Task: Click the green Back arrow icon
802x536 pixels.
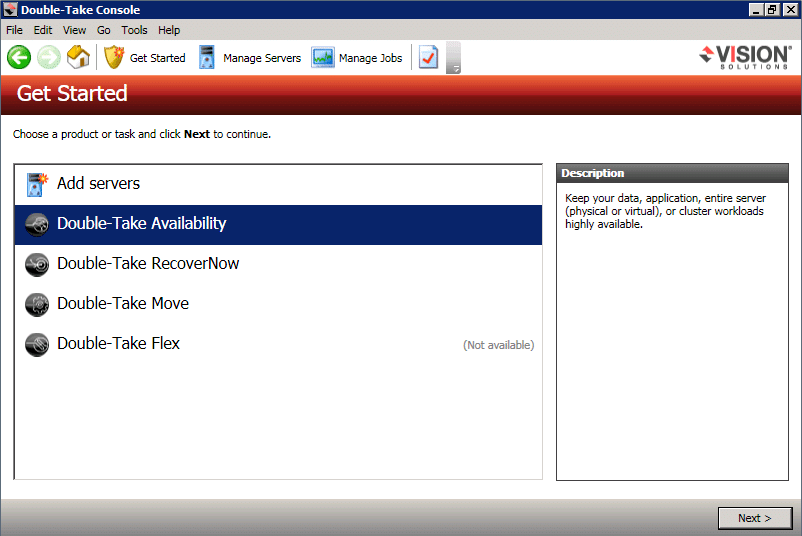Action: tap(18, 58)
